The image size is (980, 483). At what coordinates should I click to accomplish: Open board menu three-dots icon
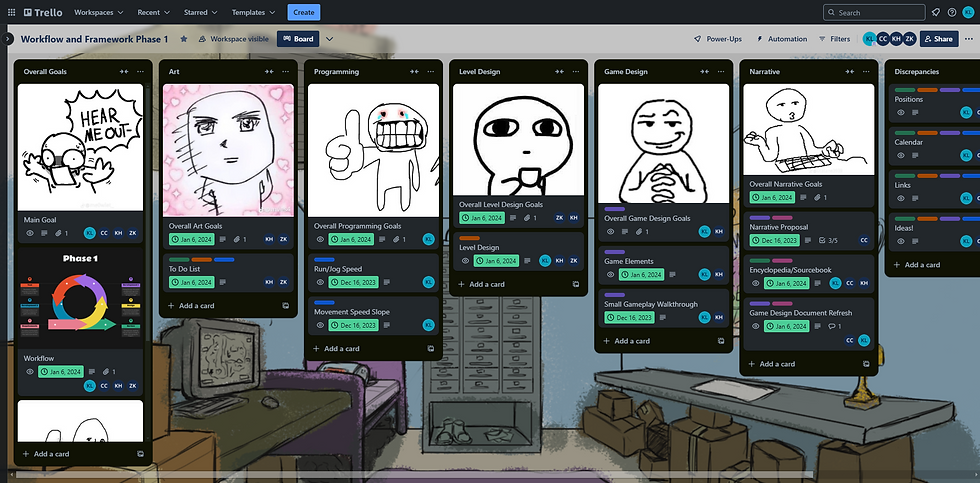[x=969, y=39]
